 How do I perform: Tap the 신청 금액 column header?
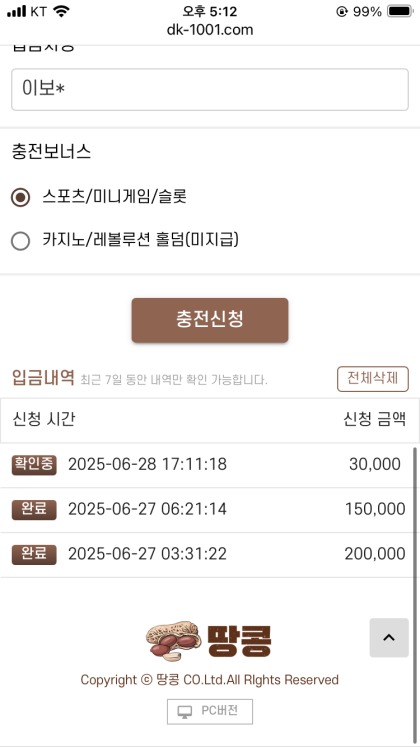click(375, 420)
